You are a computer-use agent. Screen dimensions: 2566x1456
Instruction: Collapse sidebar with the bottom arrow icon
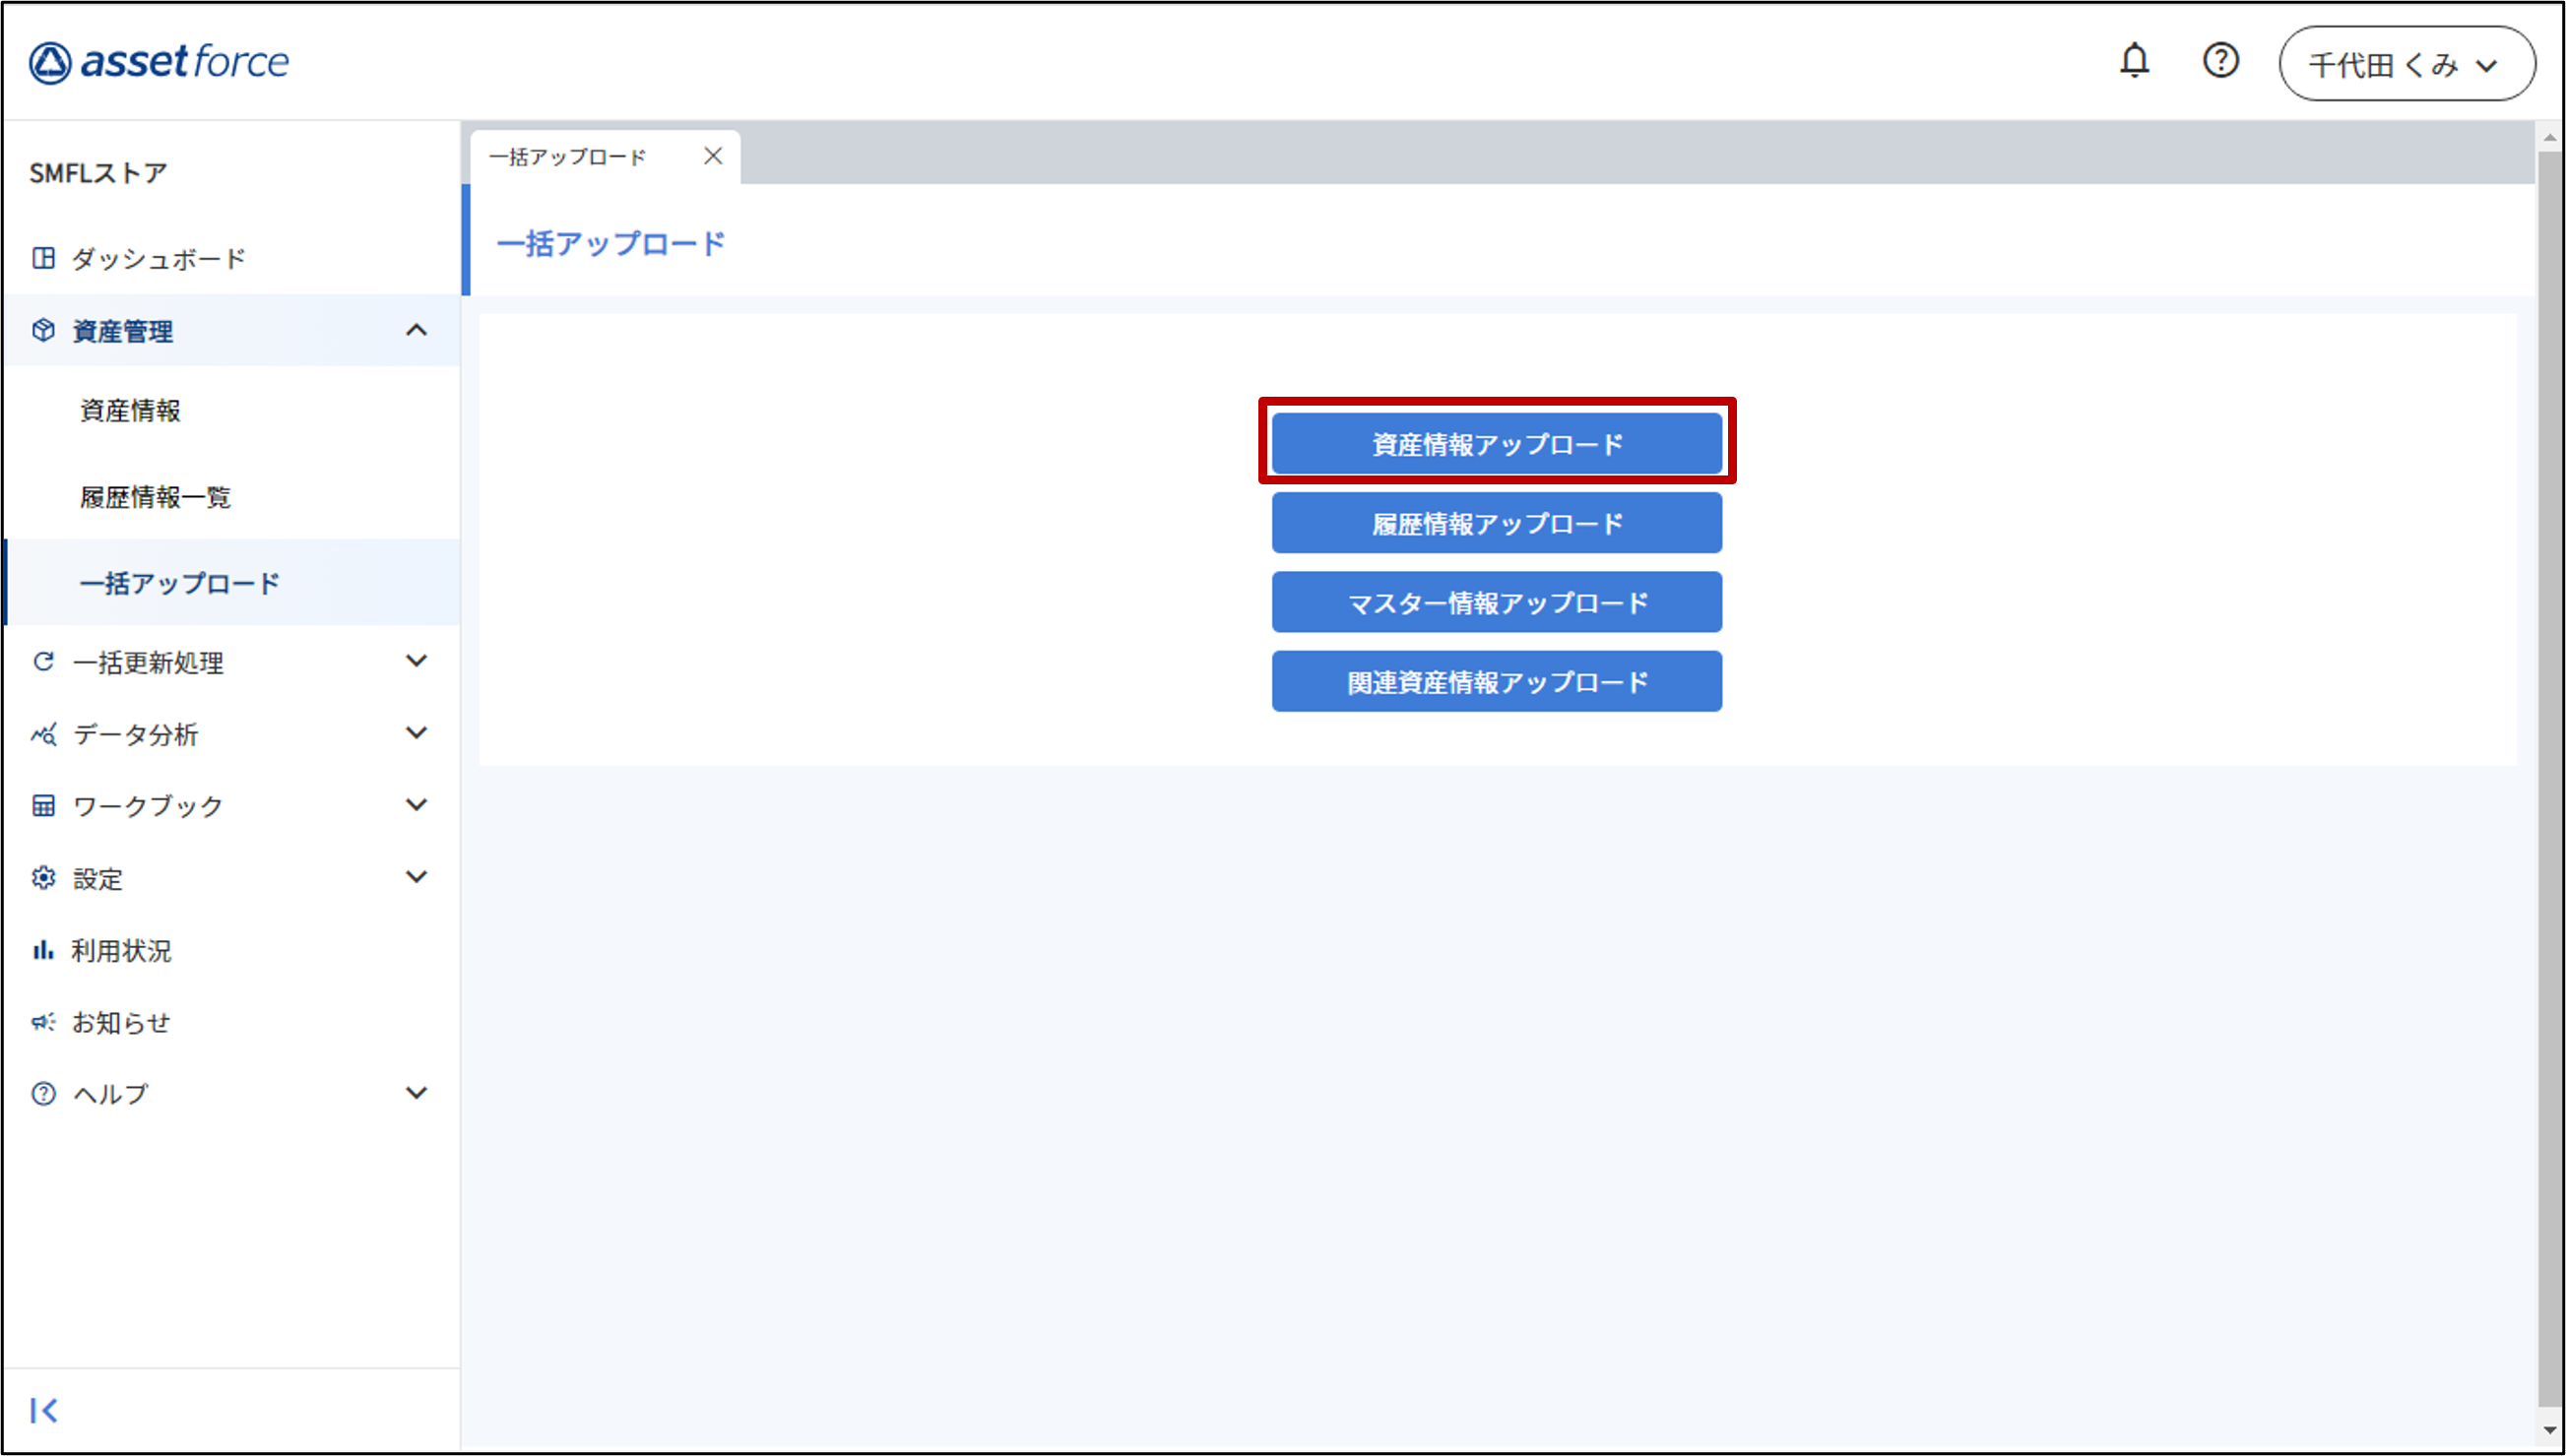pos(44,1410)
